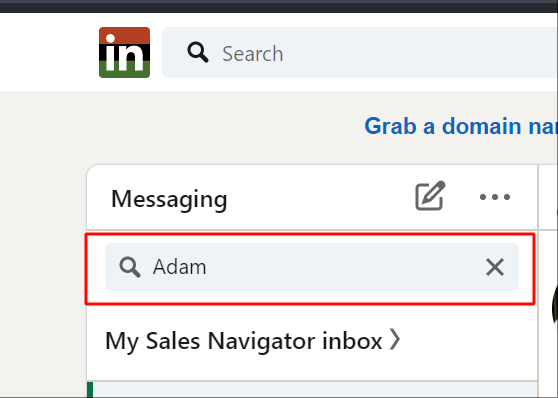This screenshot has width=558, height=398.
Task: Click the magnifier icon in the messages search
Action: [x=130, y=267]
